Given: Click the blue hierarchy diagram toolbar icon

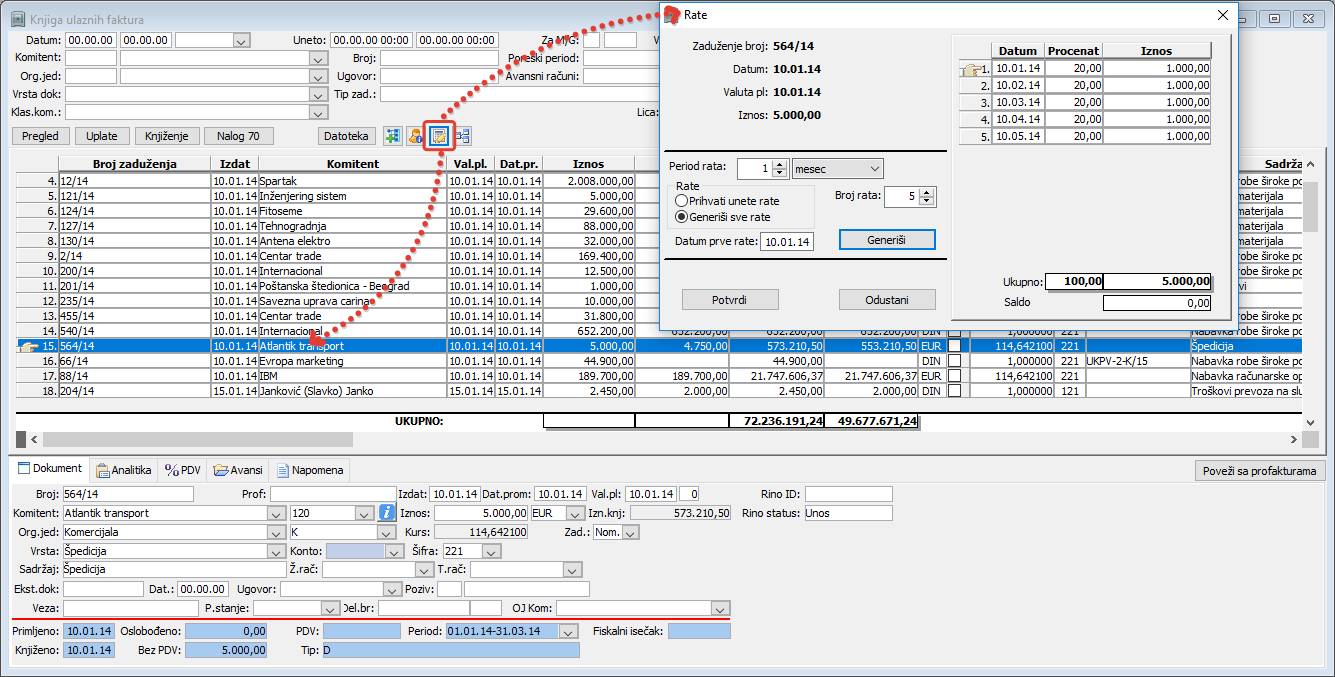Looking at the screenshot, I should 464,136.
